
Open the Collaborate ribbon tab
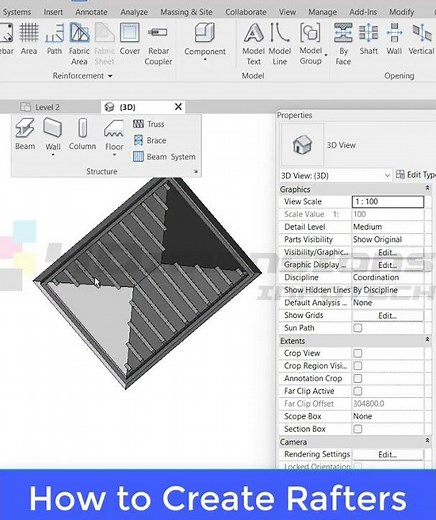pyautogui.click(x=246, y=12)
